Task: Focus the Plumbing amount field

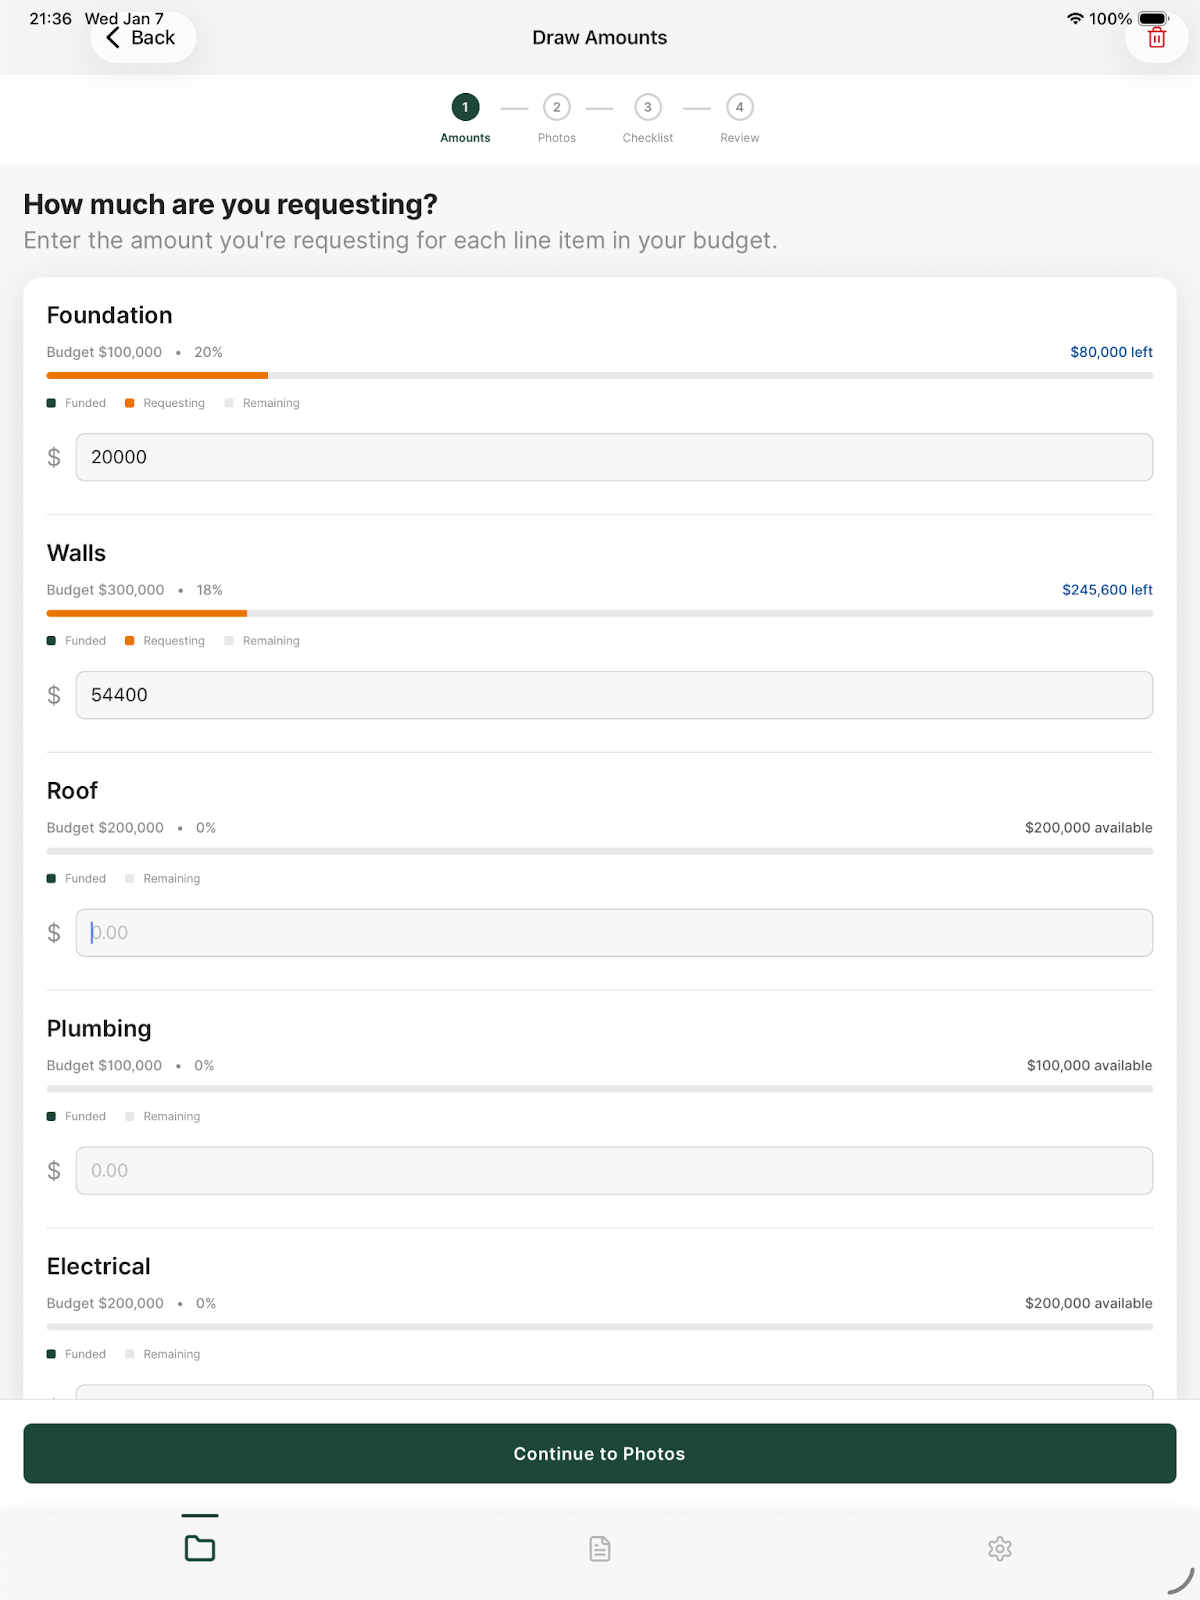Action: [x=614, y=1171]
